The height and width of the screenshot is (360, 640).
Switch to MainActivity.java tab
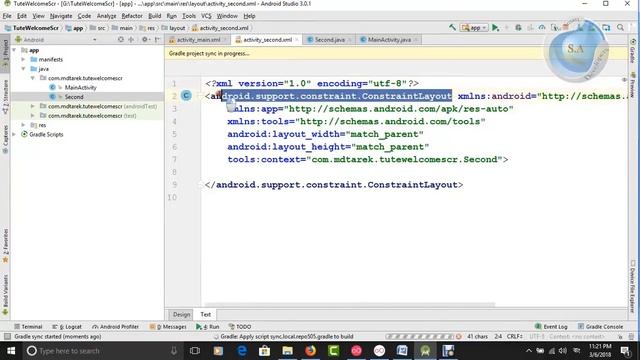pos(389,40)
